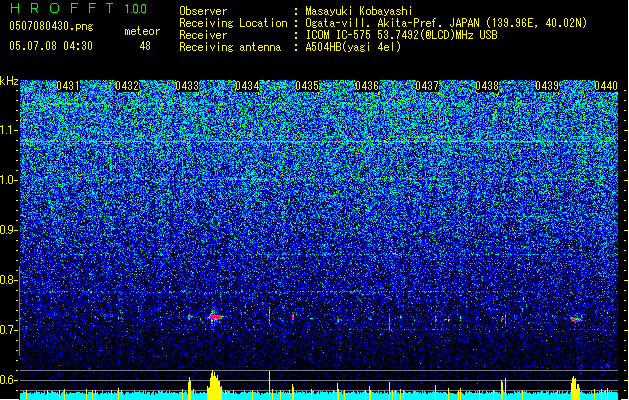Click the 0438 time marker
Image resolution: width=629 pixels, height=400 pixels.
tap(487, 86)
